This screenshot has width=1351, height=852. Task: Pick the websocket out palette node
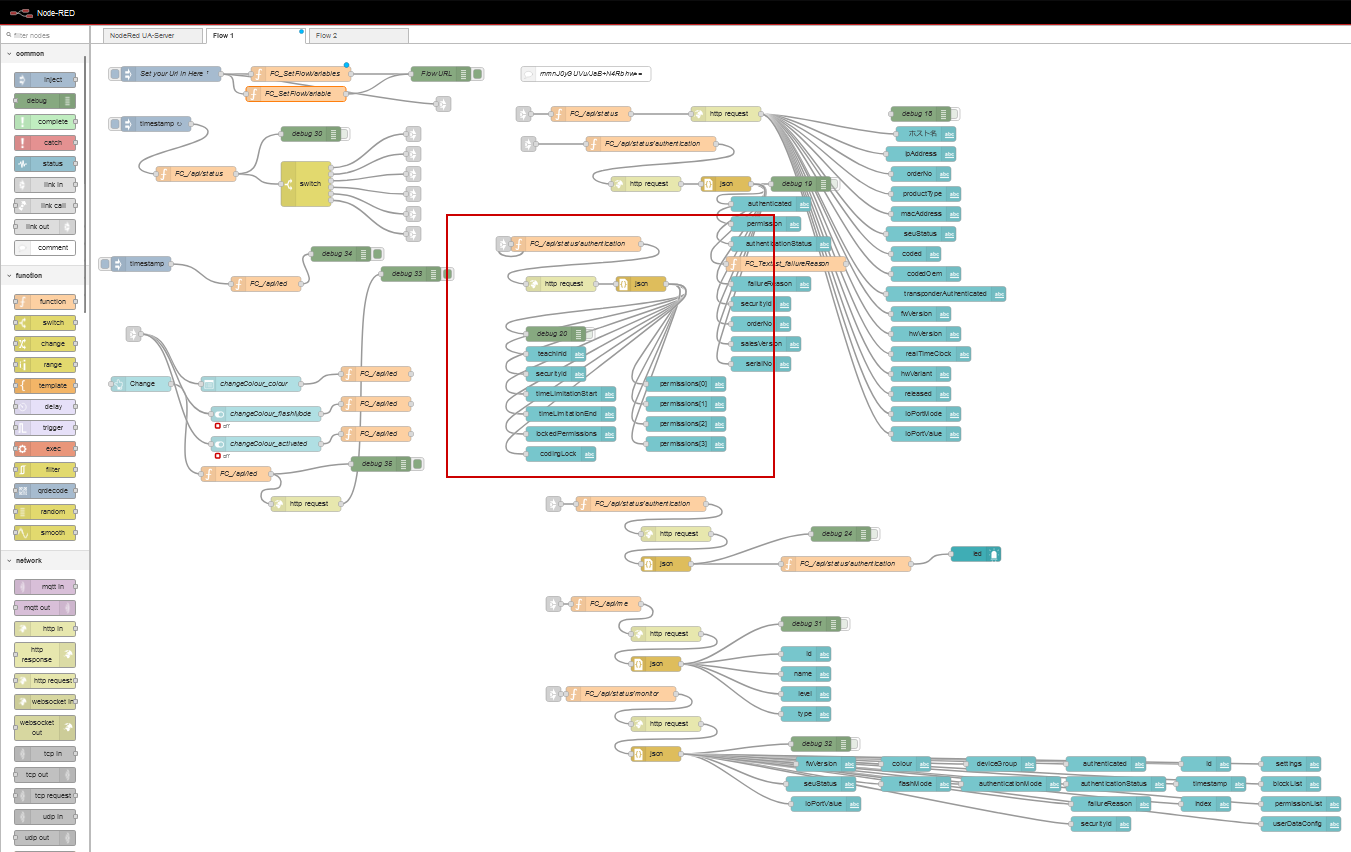pyautogui.click(x=45, y=727)
